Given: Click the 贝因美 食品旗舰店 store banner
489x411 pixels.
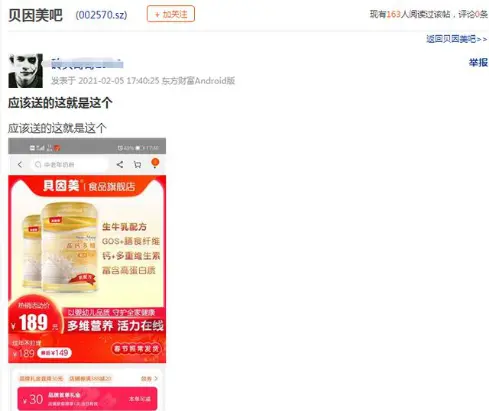Looking at the screenshot, I should (x=89, y=186).
